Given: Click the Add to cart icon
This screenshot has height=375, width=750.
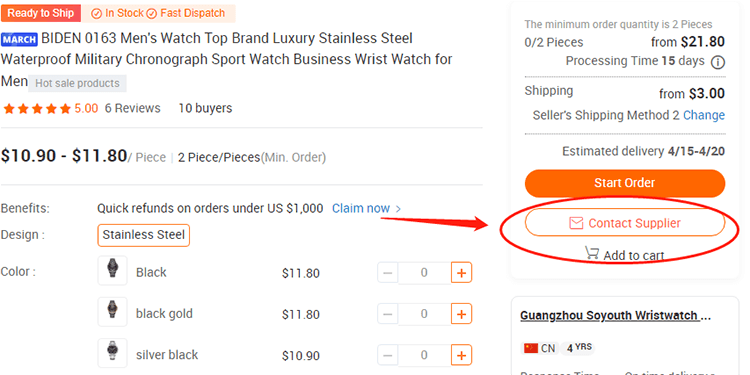Looking at the screenshot, I should pyautogui.click(x=592, y=253).
